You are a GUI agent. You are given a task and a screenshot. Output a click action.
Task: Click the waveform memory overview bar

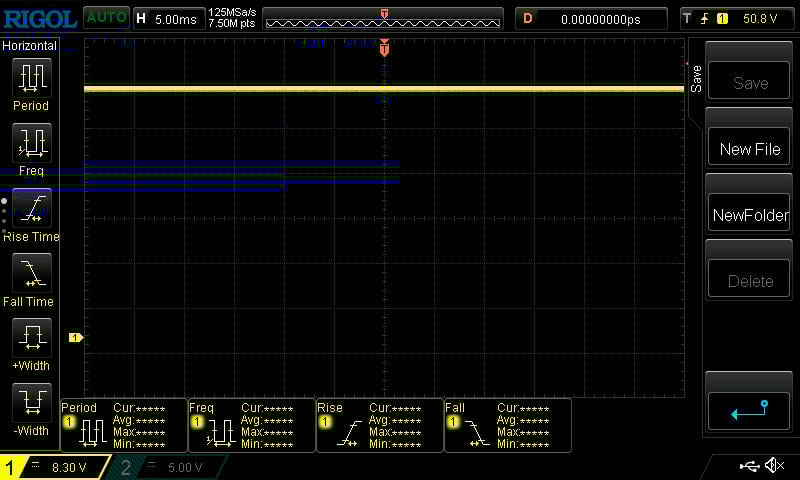pos(383,19)
